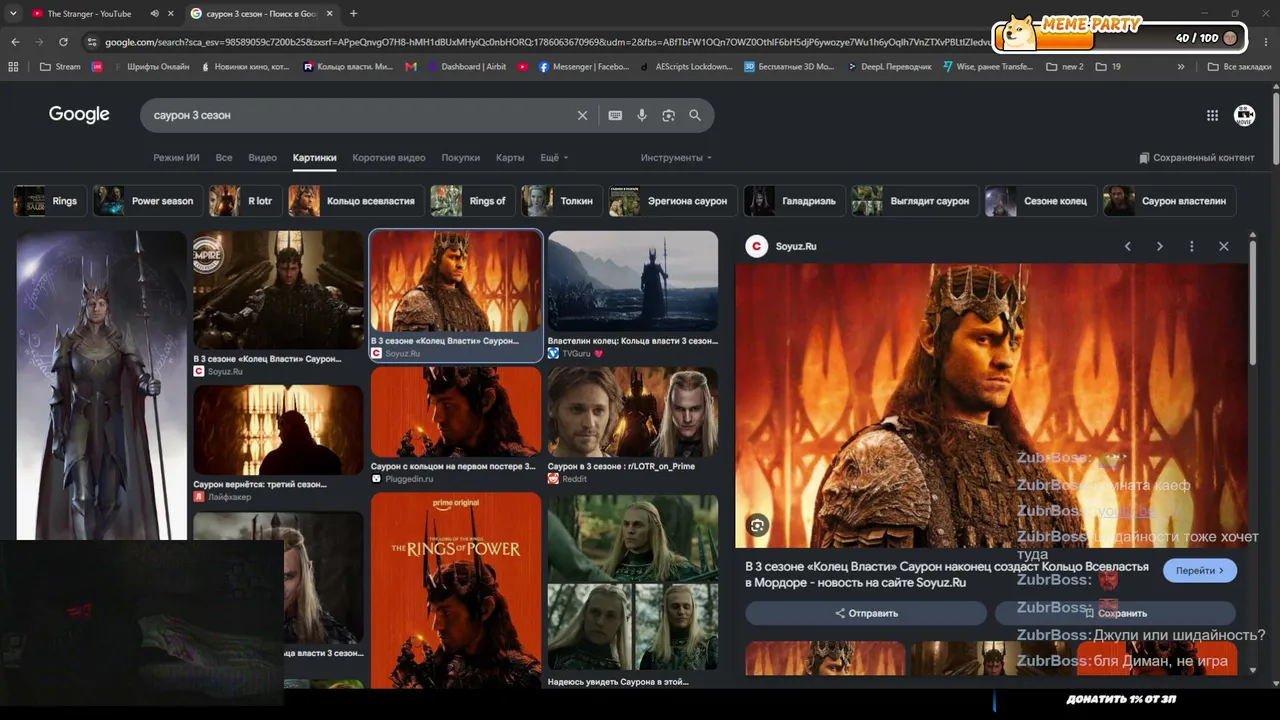Filter by the Толкин chip

point(562,201)
